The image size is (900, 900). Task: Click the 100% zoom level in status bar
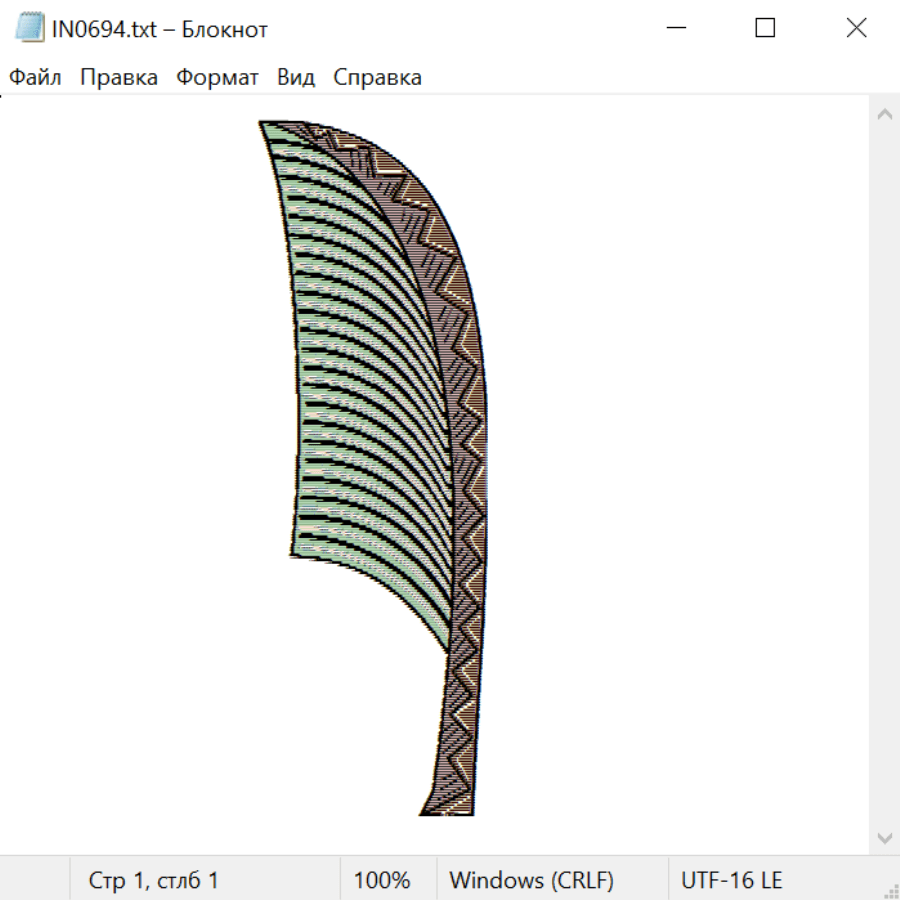coord(382,881)
